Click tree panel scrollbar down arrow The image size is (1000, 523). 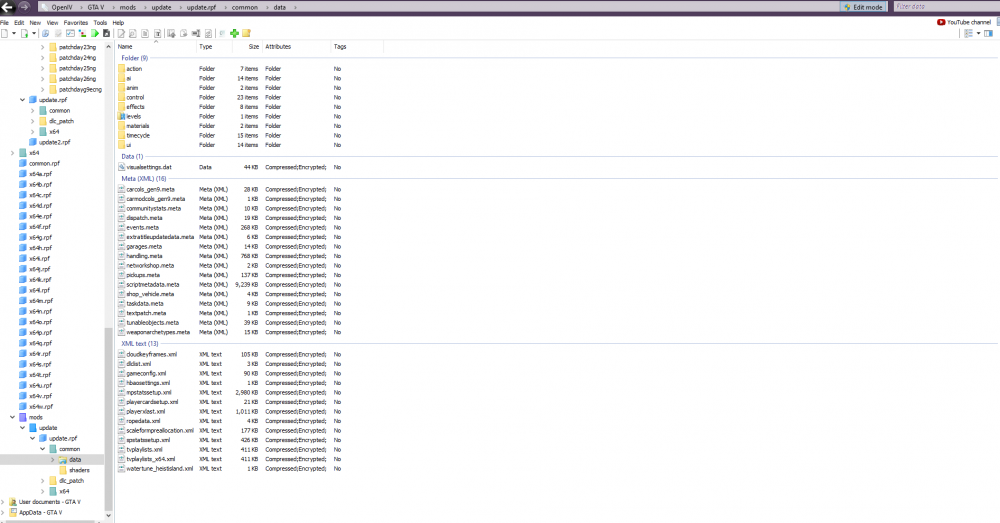coord(108,515)
